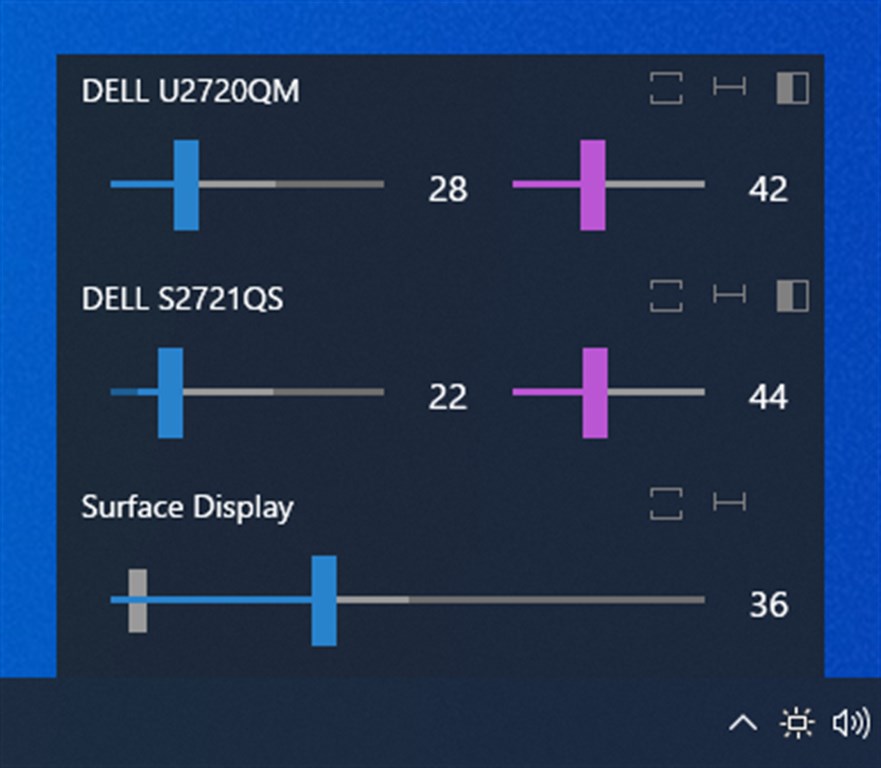This screenshot has width=881, height=768.
Task: Click the volume speaker tray icon
Action: [850, 722]
